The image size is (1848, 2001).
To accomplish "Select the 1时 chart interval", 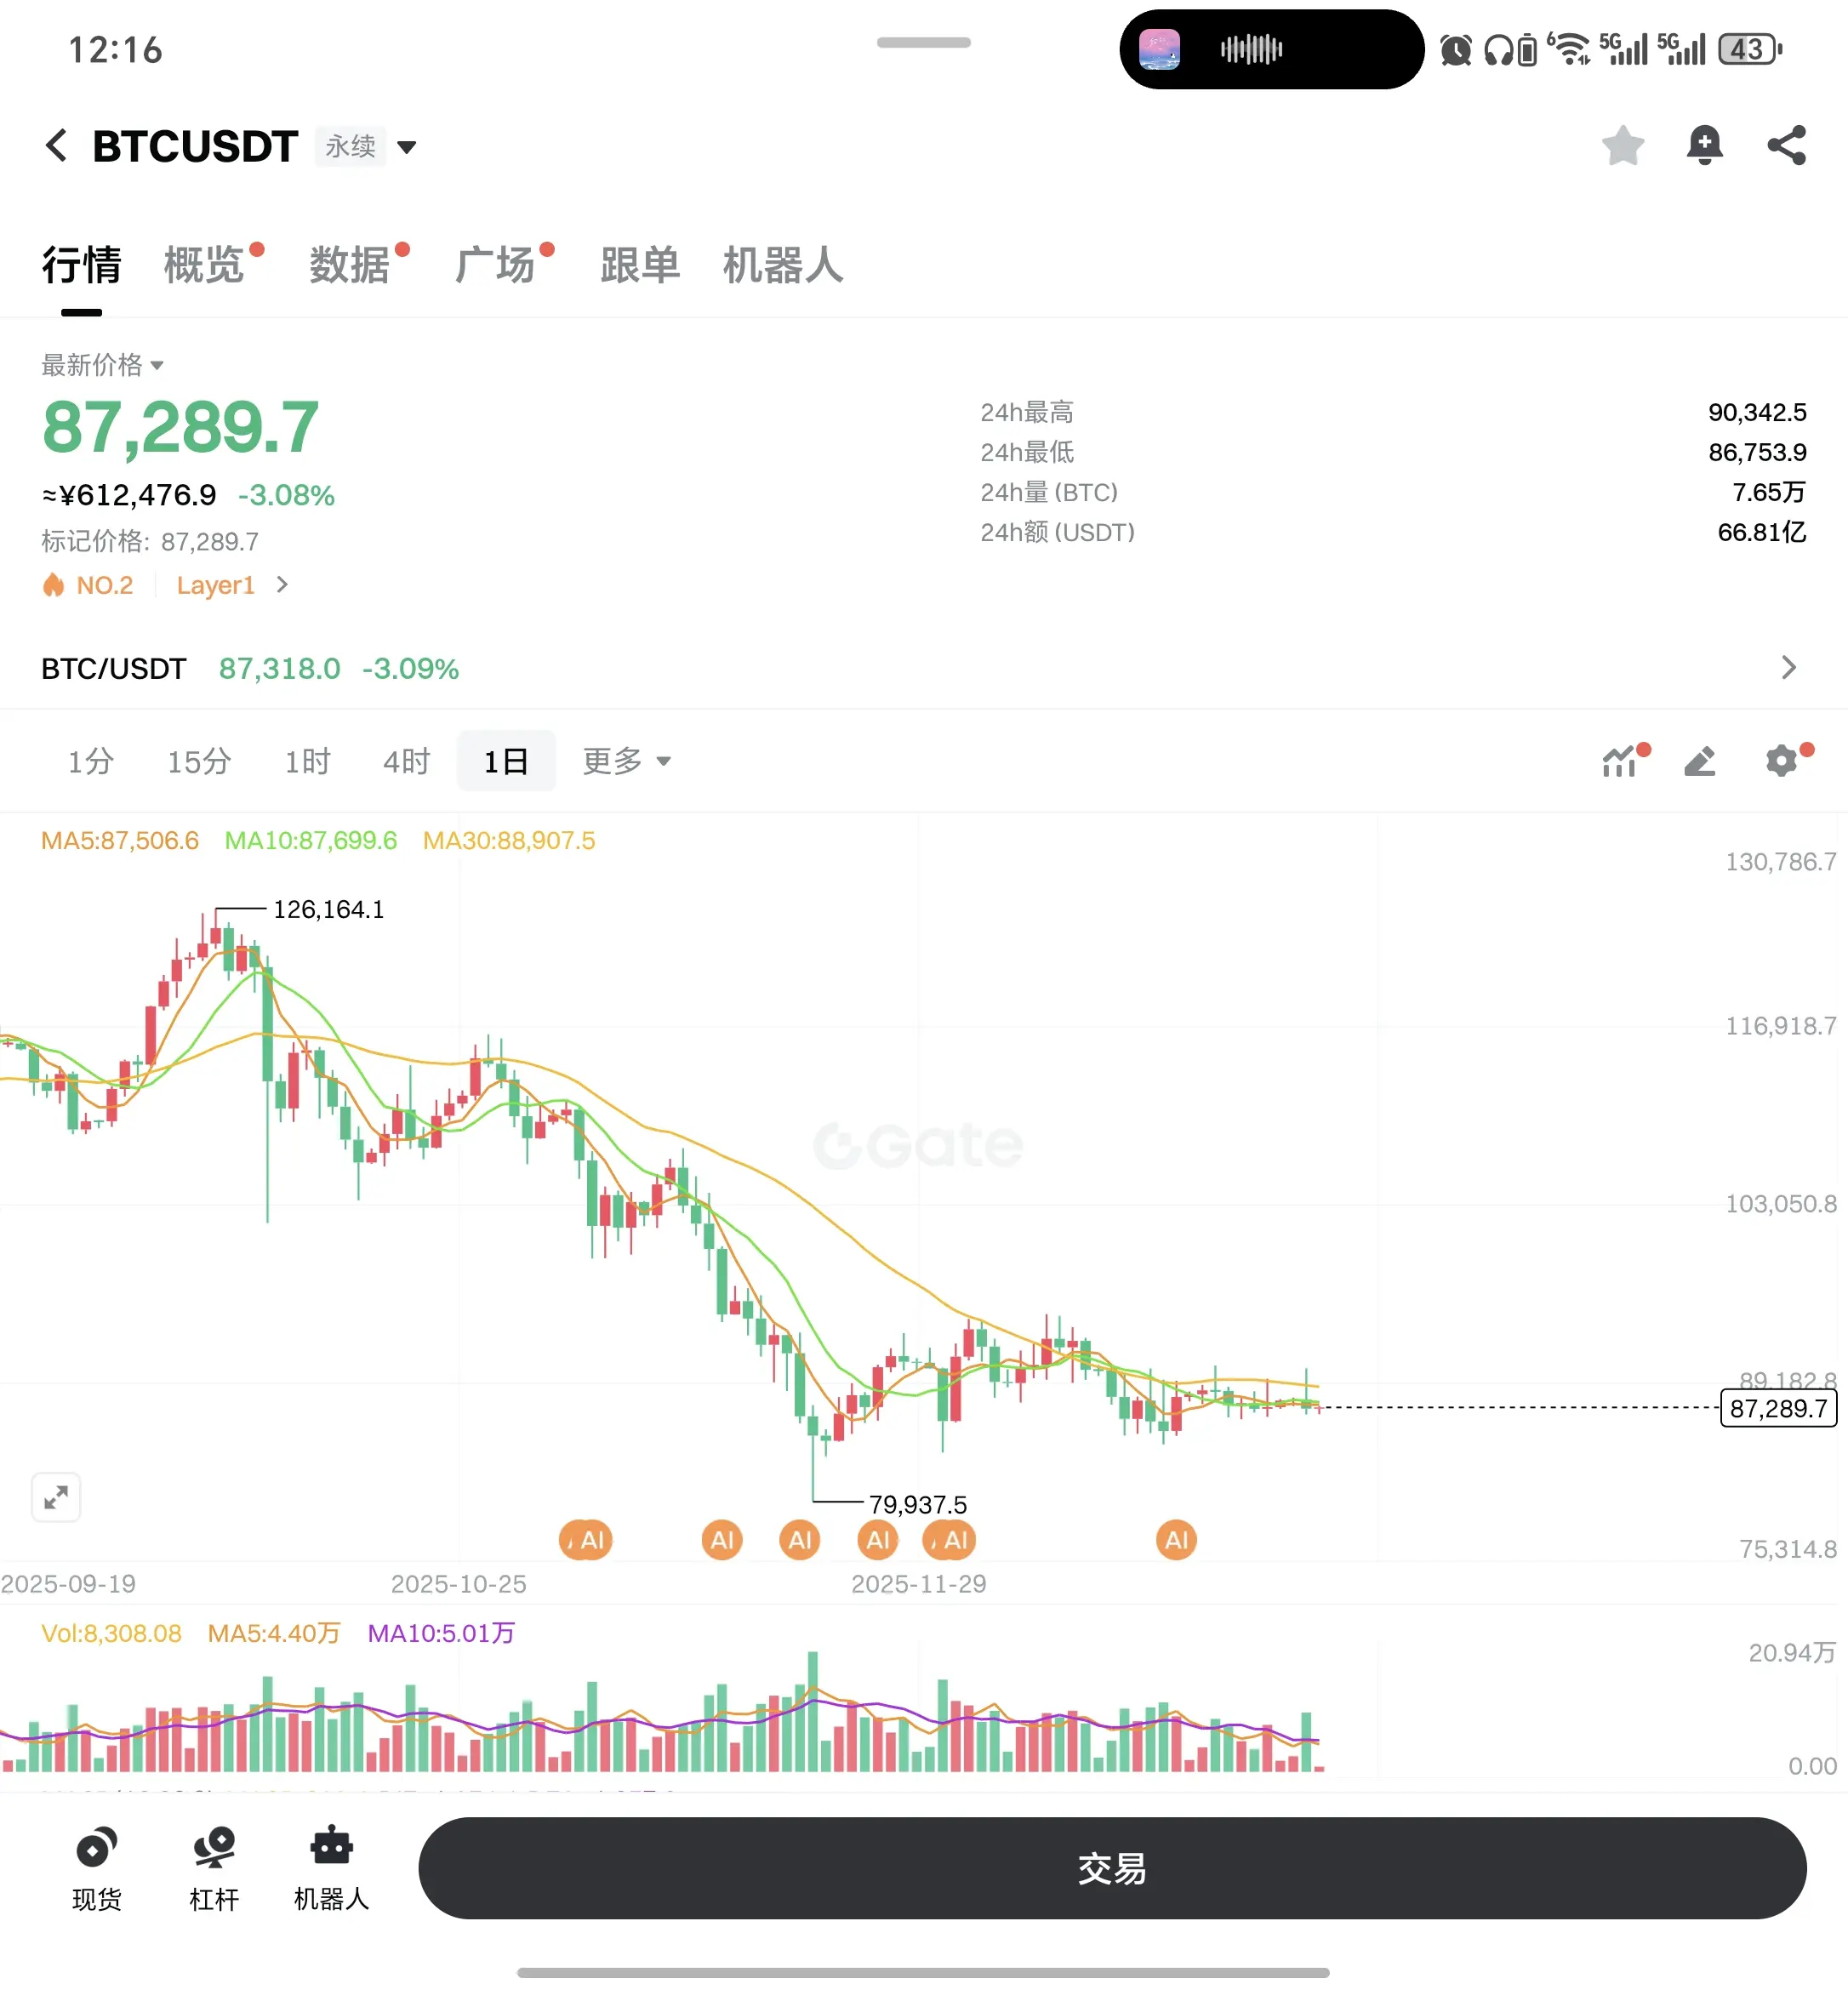I will point(307,761).
